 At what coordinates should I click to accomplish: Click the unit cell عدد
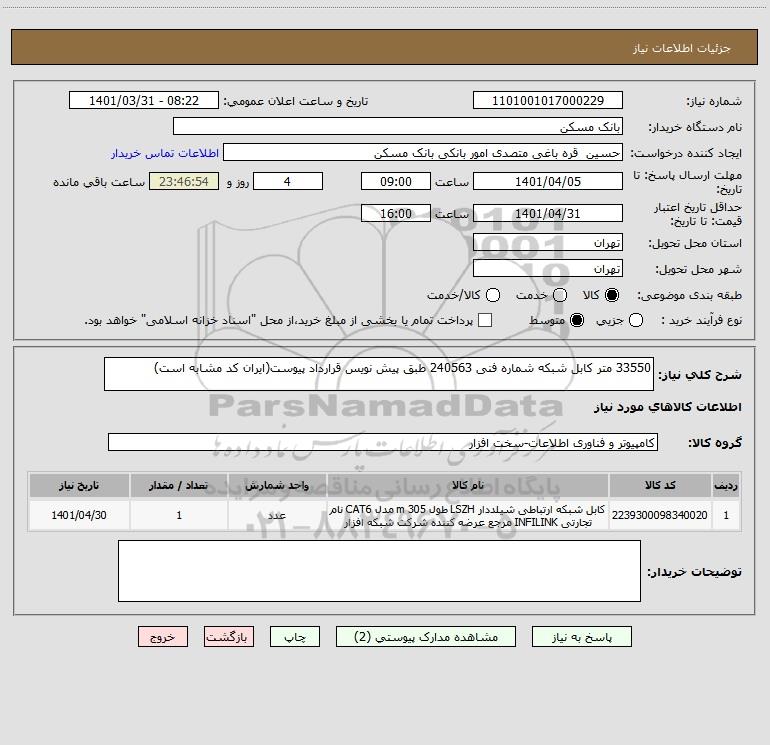(x=277, y=515)
